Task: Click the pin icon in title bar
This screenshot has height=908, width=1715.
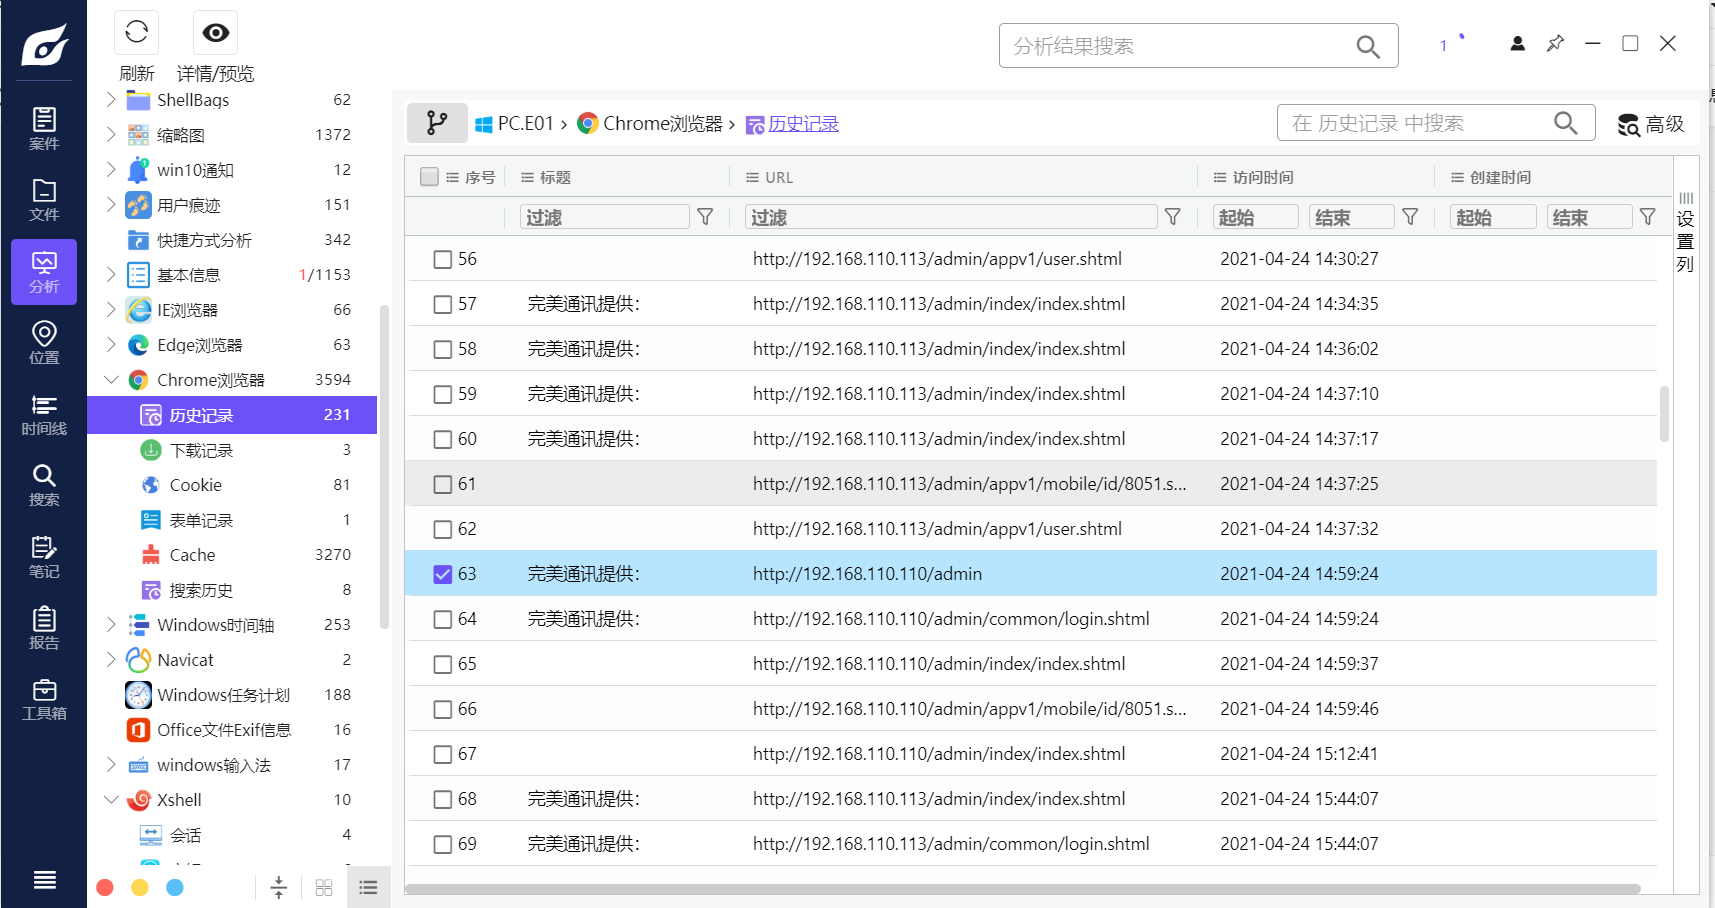Action: coord(1555,43)
